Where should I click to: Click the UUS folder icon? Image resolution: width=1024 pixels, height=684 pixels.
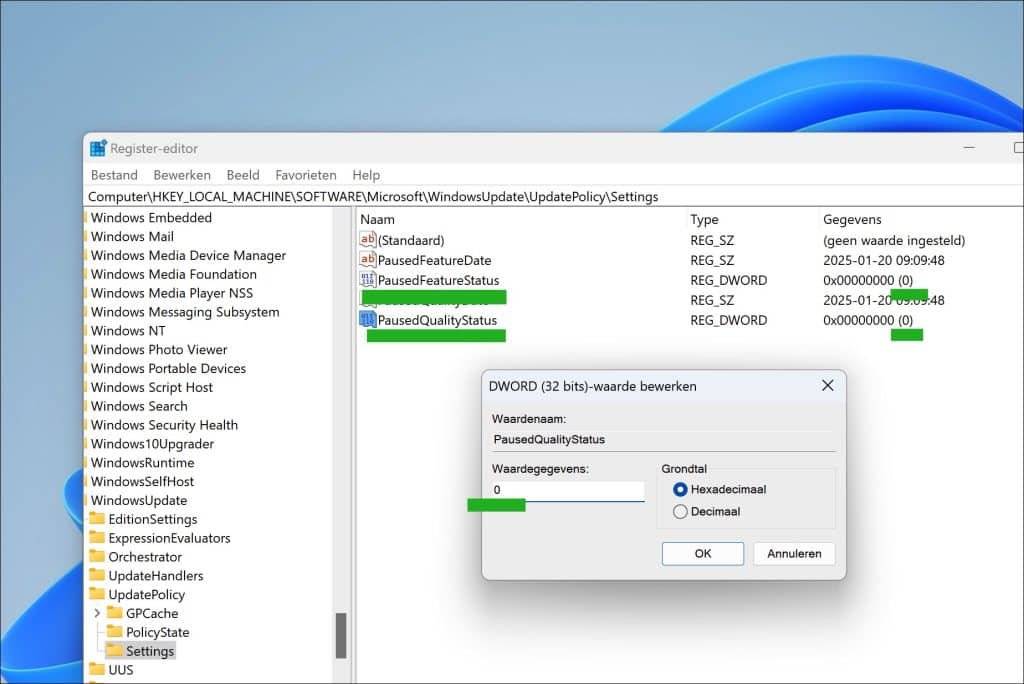[x=97, y=670]
